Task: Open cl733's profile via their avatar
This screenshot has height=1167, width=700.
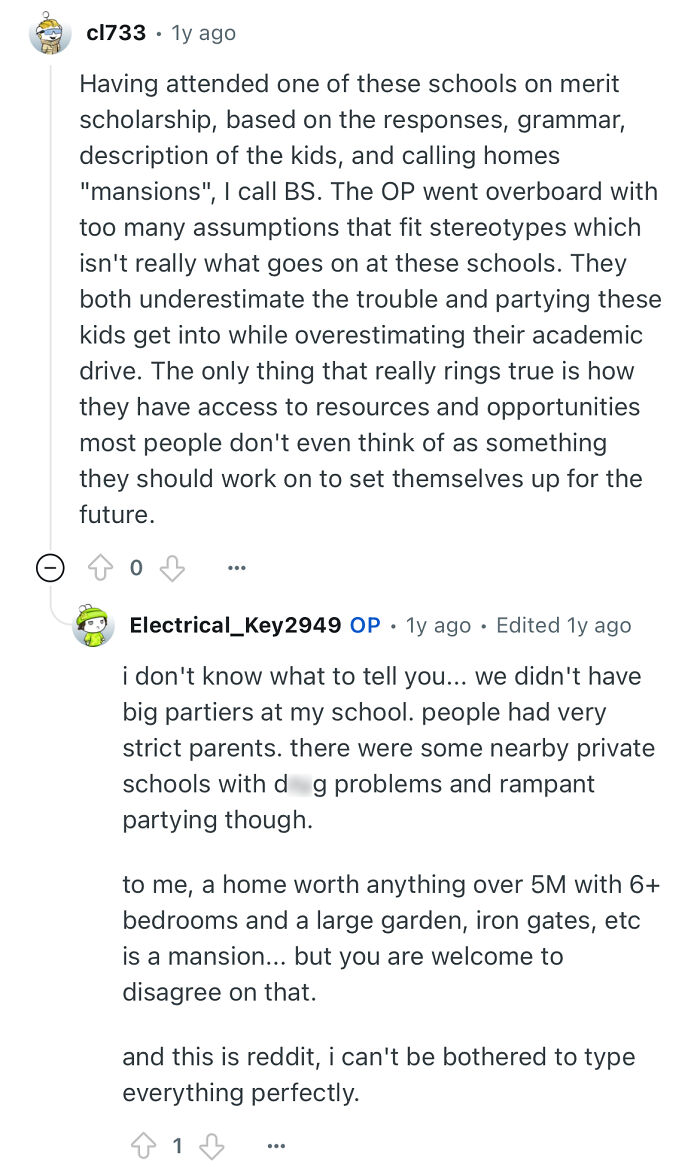Action: tap(50, 32)
